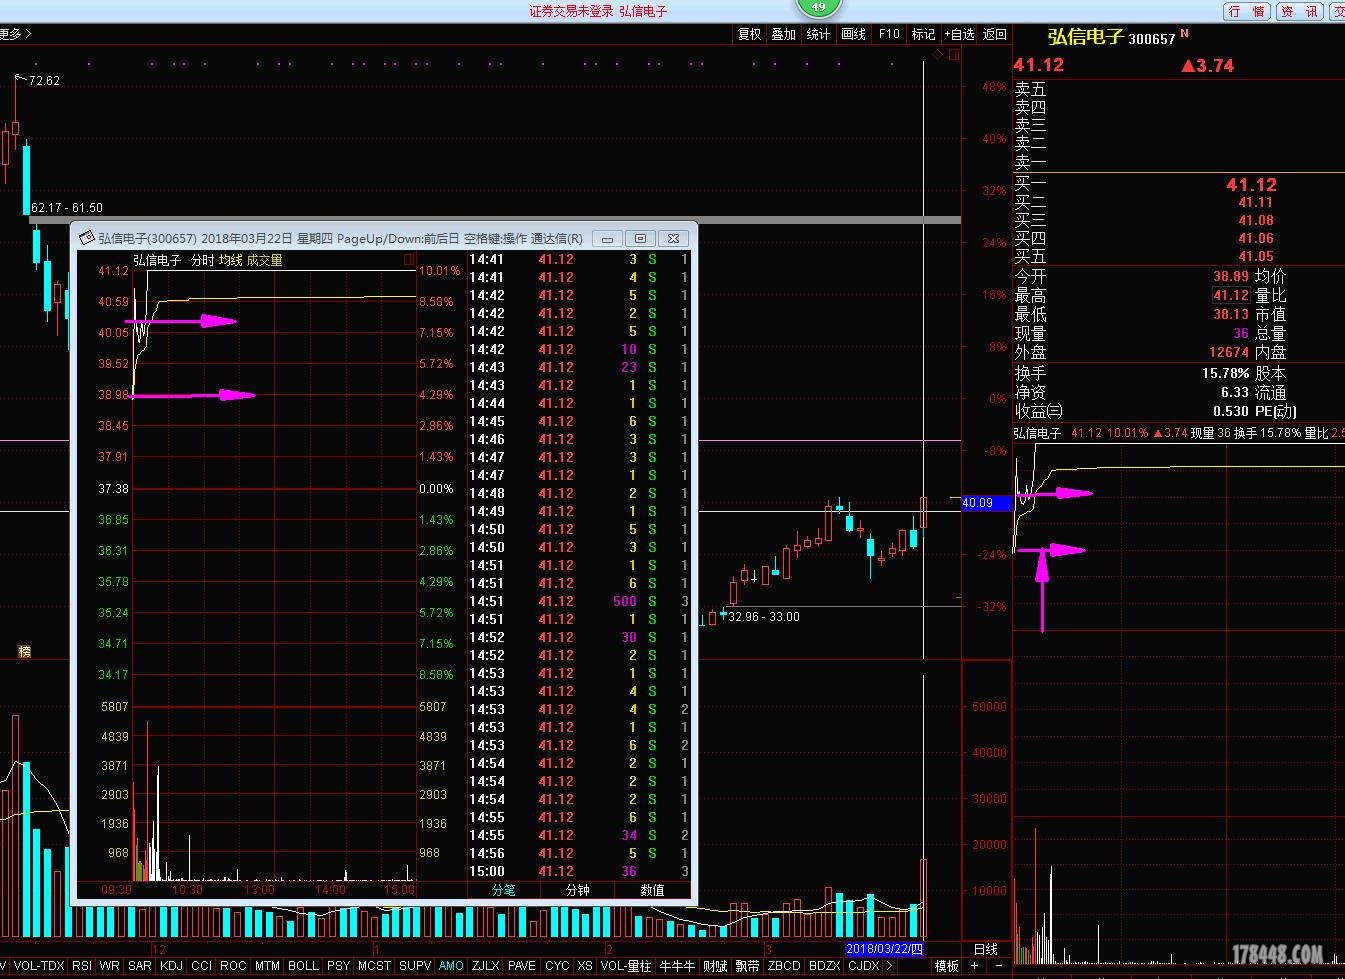
Task: Minimize the 弘信电子 intraday popup
Action: pos(607,238)
